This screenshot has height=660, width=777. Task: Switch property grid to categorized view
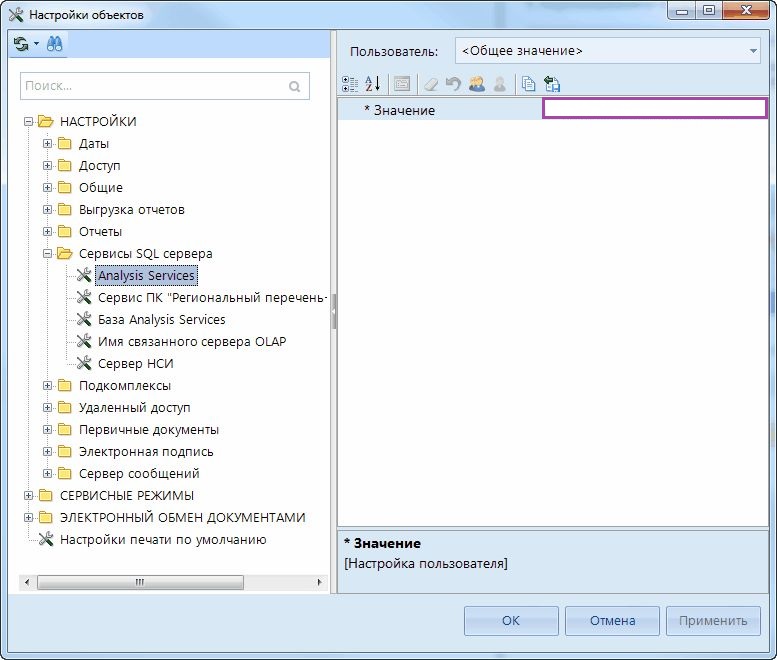(349, 85)
